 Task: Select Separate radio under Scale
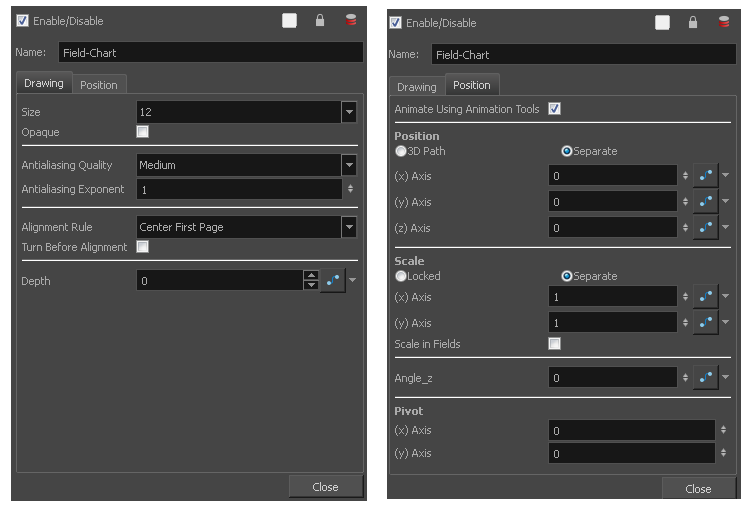pos(567,276)
